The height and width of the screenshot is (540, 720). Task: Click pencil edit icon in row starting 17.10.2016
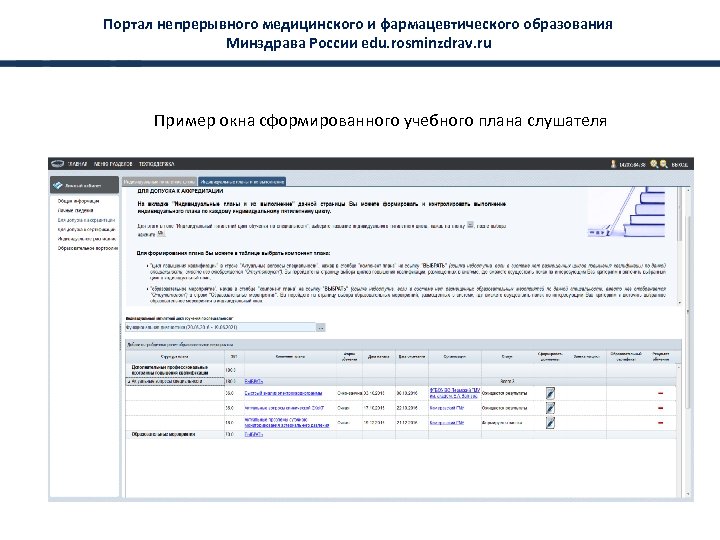[550, 408]
